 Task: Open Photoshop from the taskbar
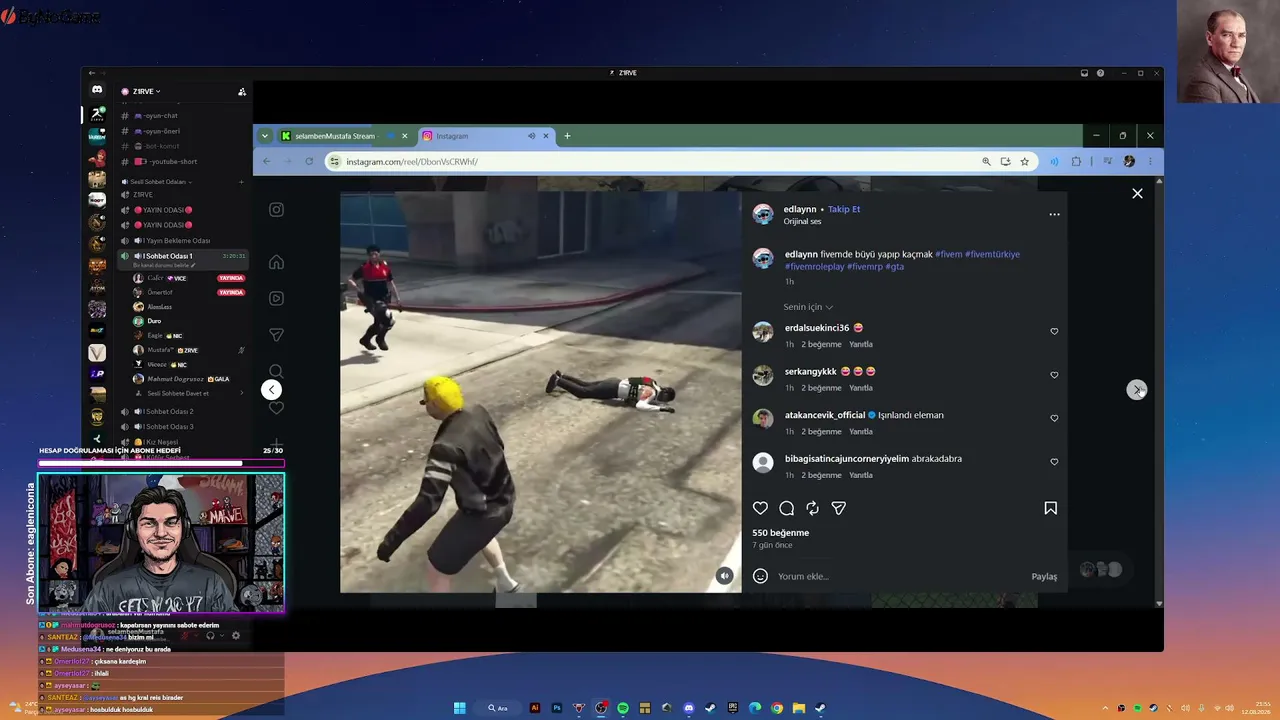(x=557, y=708)
